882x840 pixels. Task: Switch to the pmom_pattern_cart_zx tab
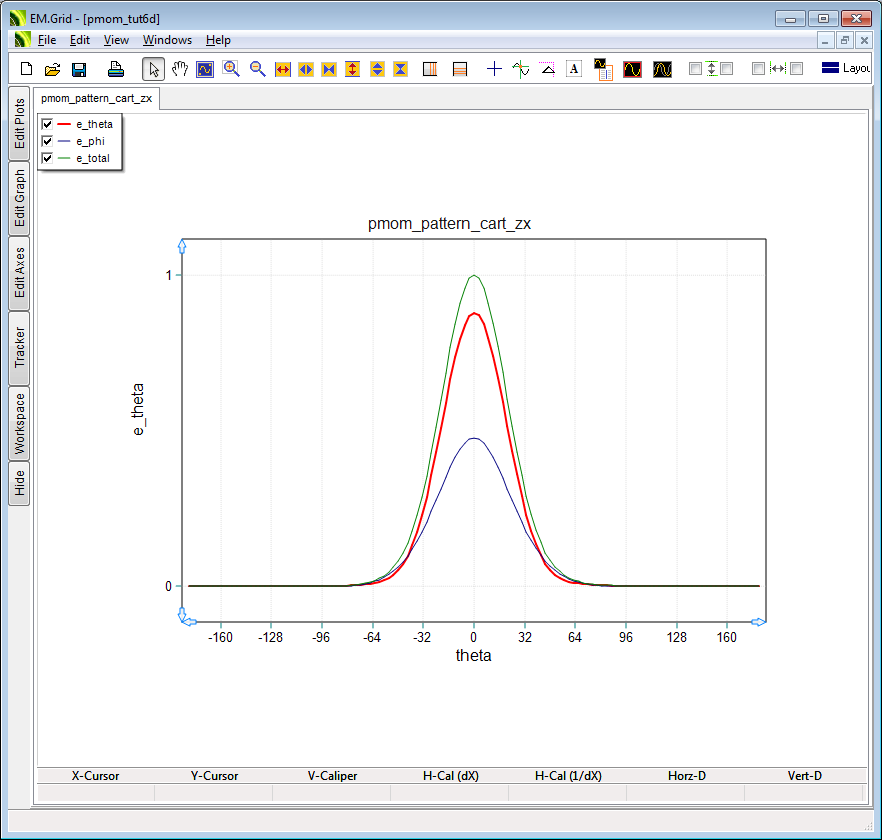tap(97, 99)
